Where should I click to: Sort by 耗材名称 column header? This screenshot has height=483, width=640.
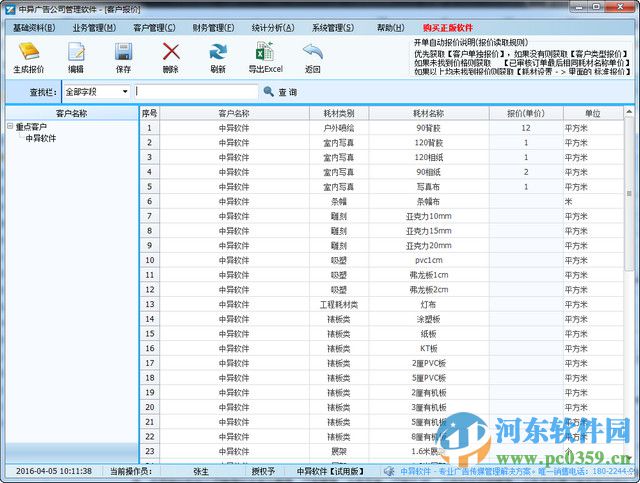click(x=429, y=113)
